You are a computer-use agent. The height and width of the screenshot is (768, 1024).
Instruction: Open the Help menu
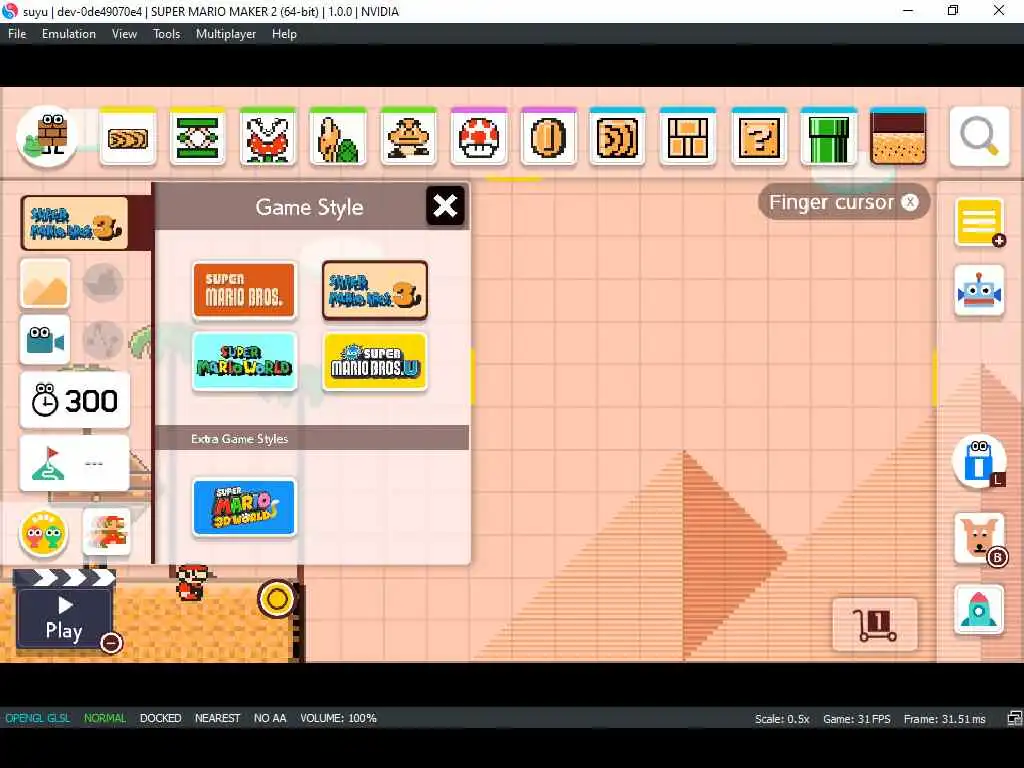pyautogui.click(x=284, y=34)
